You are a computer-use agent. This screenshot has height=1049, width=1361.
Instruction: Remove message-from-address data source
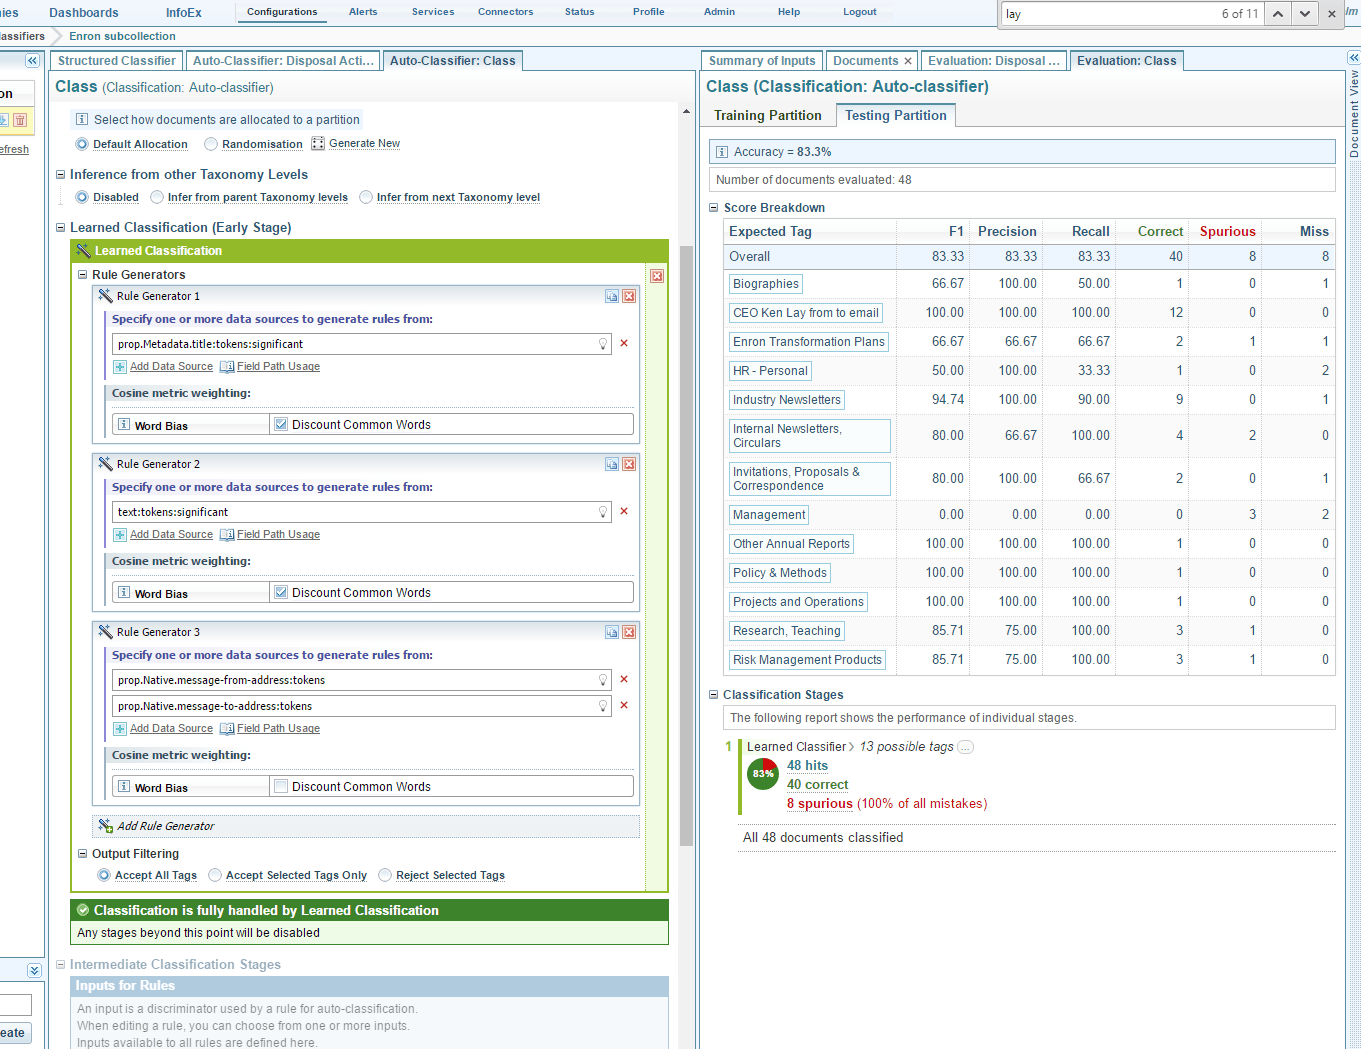point(624,679)
